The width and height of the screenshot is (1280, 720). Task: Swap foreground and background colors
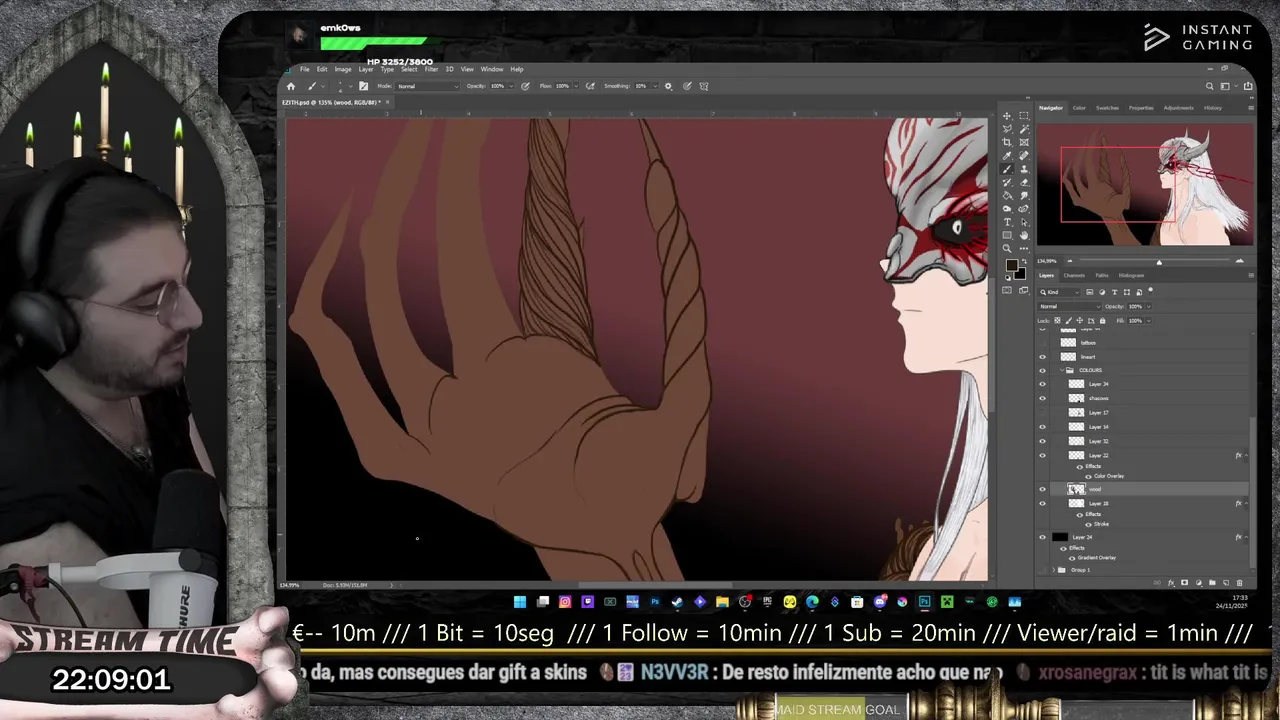point(1024,260)
